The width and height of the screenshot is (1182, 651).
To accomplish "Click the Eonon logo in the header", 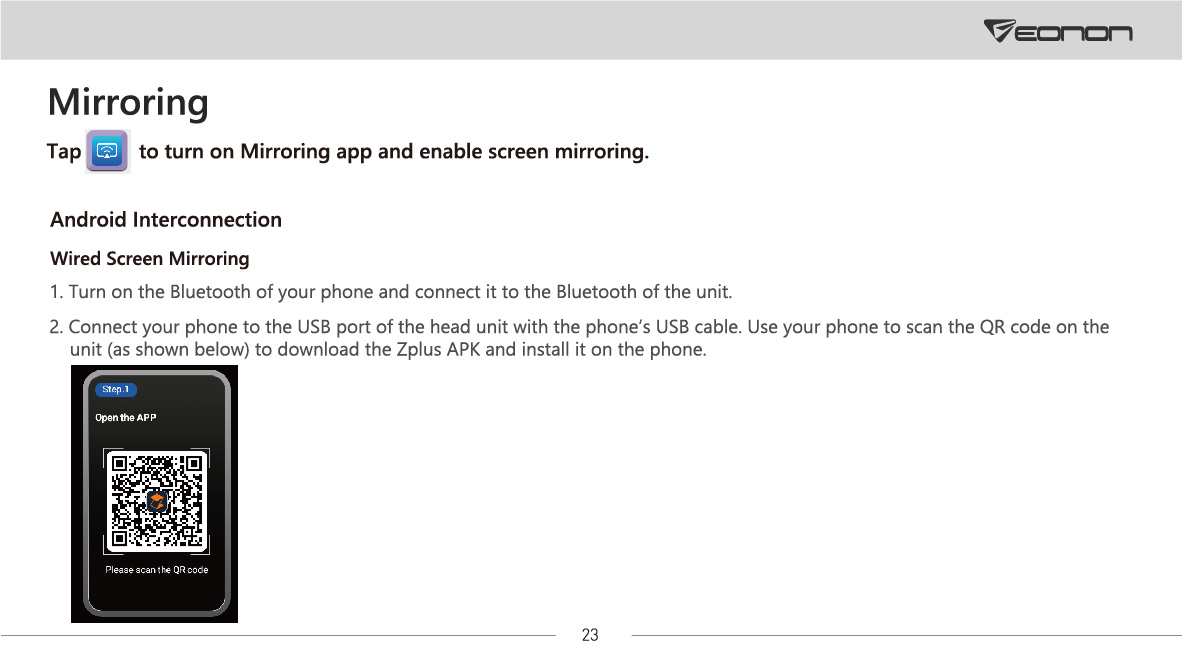I will tap(1058, 31).
